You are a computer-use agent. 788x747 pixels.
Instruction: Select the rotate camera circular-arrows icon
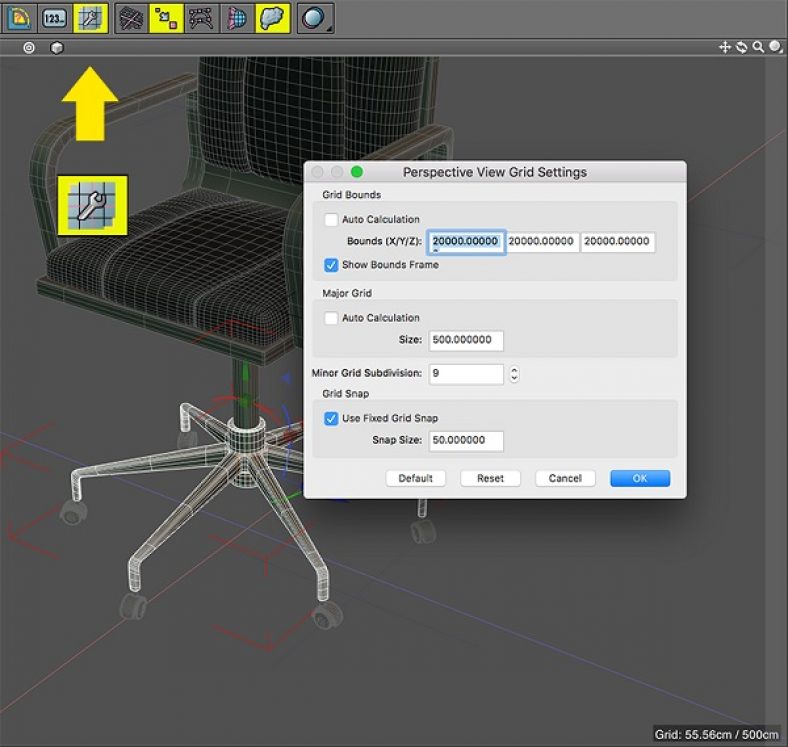pyautogui.click(x=741, y=47)
